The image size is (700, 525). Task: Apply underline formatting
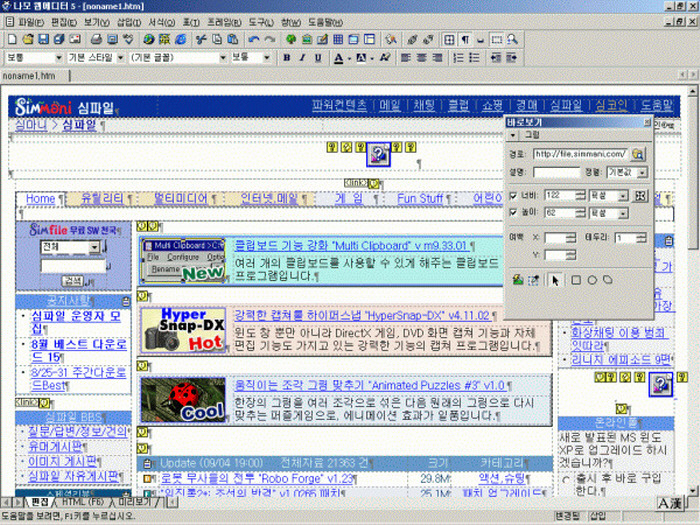click(318, 58)
